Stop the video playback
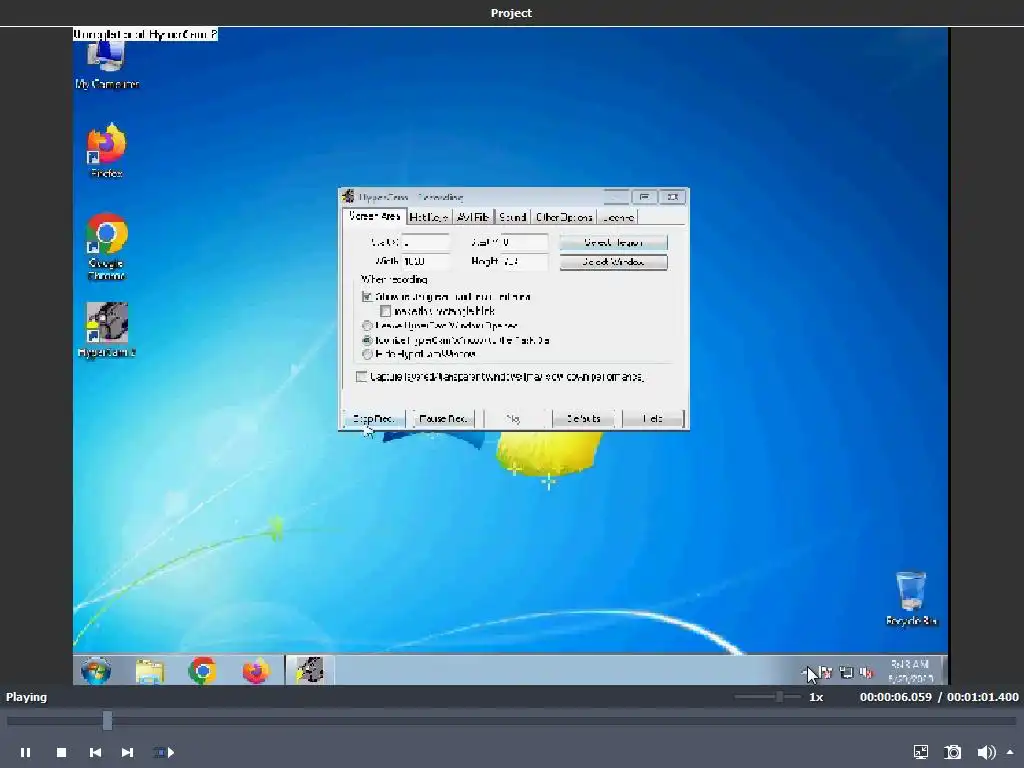The image size is (1024, 768). [61, 752]
